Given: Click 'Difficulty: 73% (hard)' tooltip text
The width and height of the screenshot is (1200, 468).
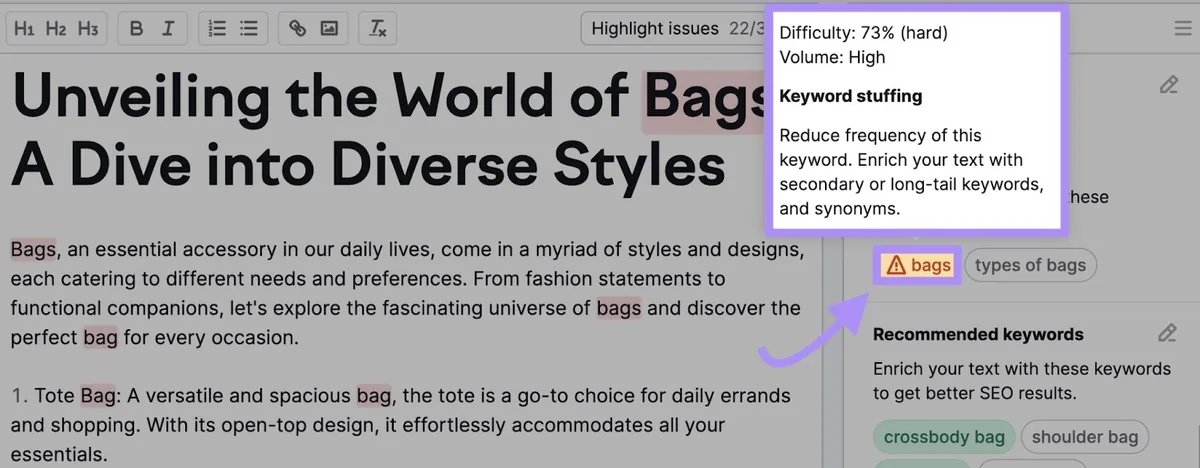Looking at the screenshot, I should [863, 33].
